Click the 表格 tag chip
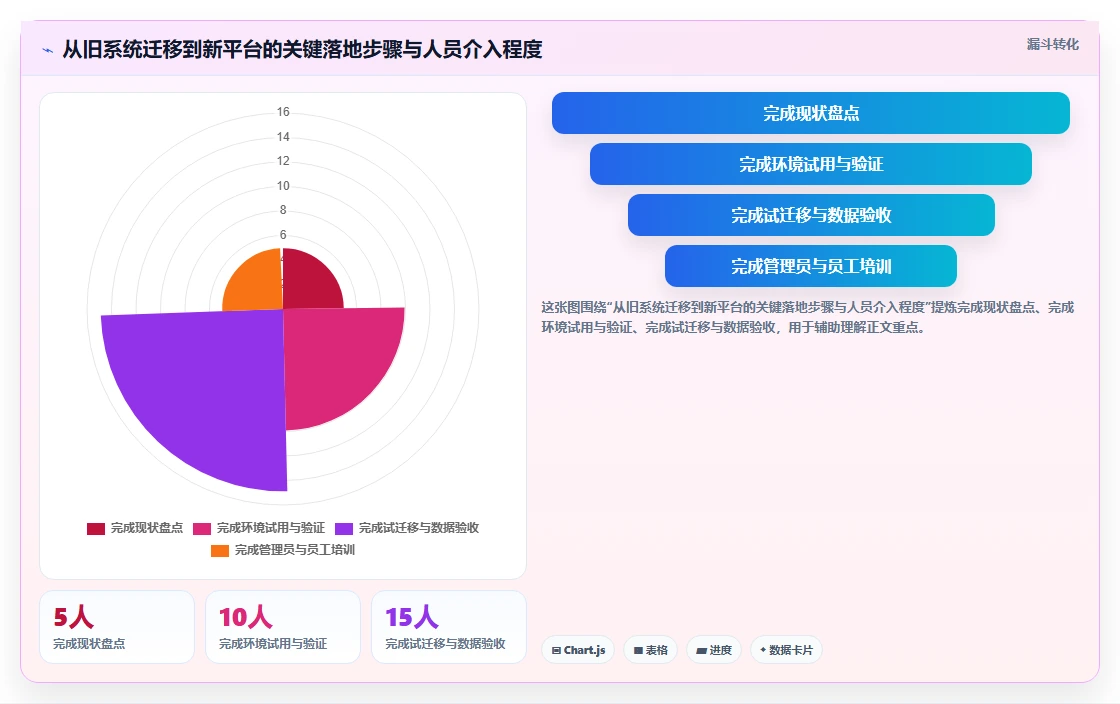The width and height of the screenshot is (1120, 704). click(651, 650)
